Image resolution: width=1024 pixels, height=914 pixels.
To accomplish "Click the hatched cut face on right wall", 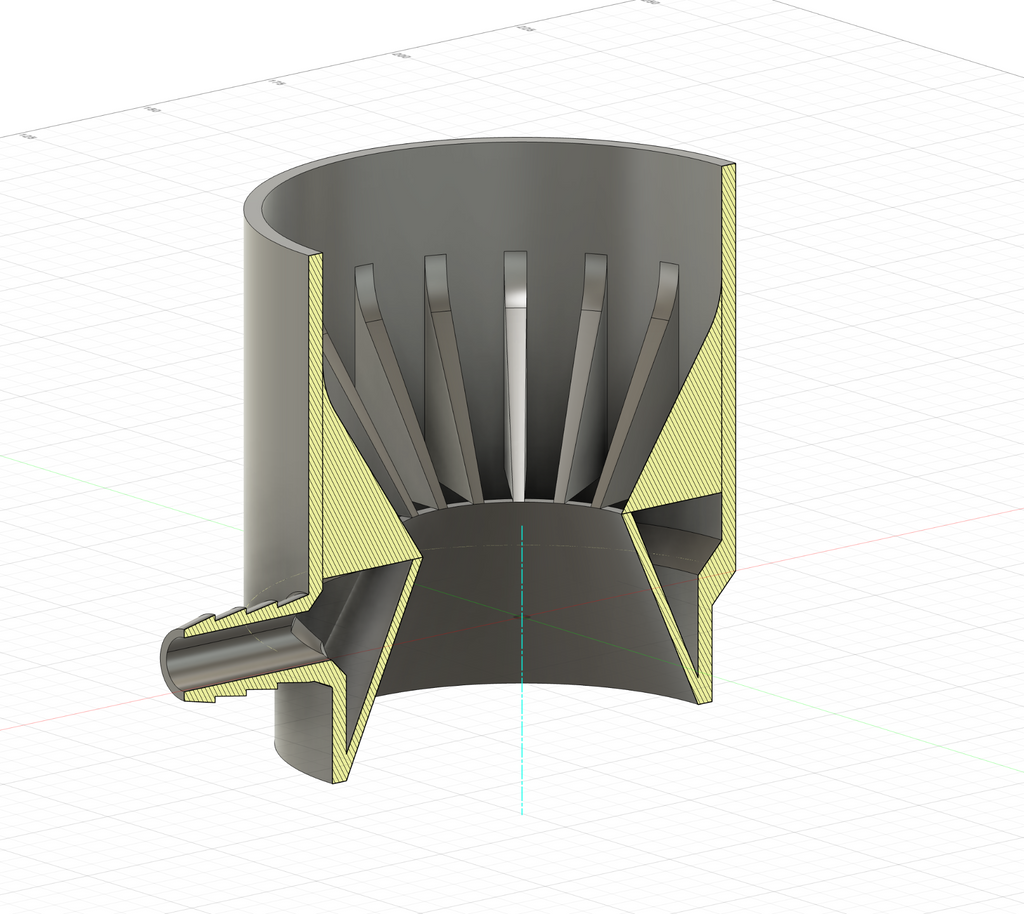I will (x=727, y=366).
